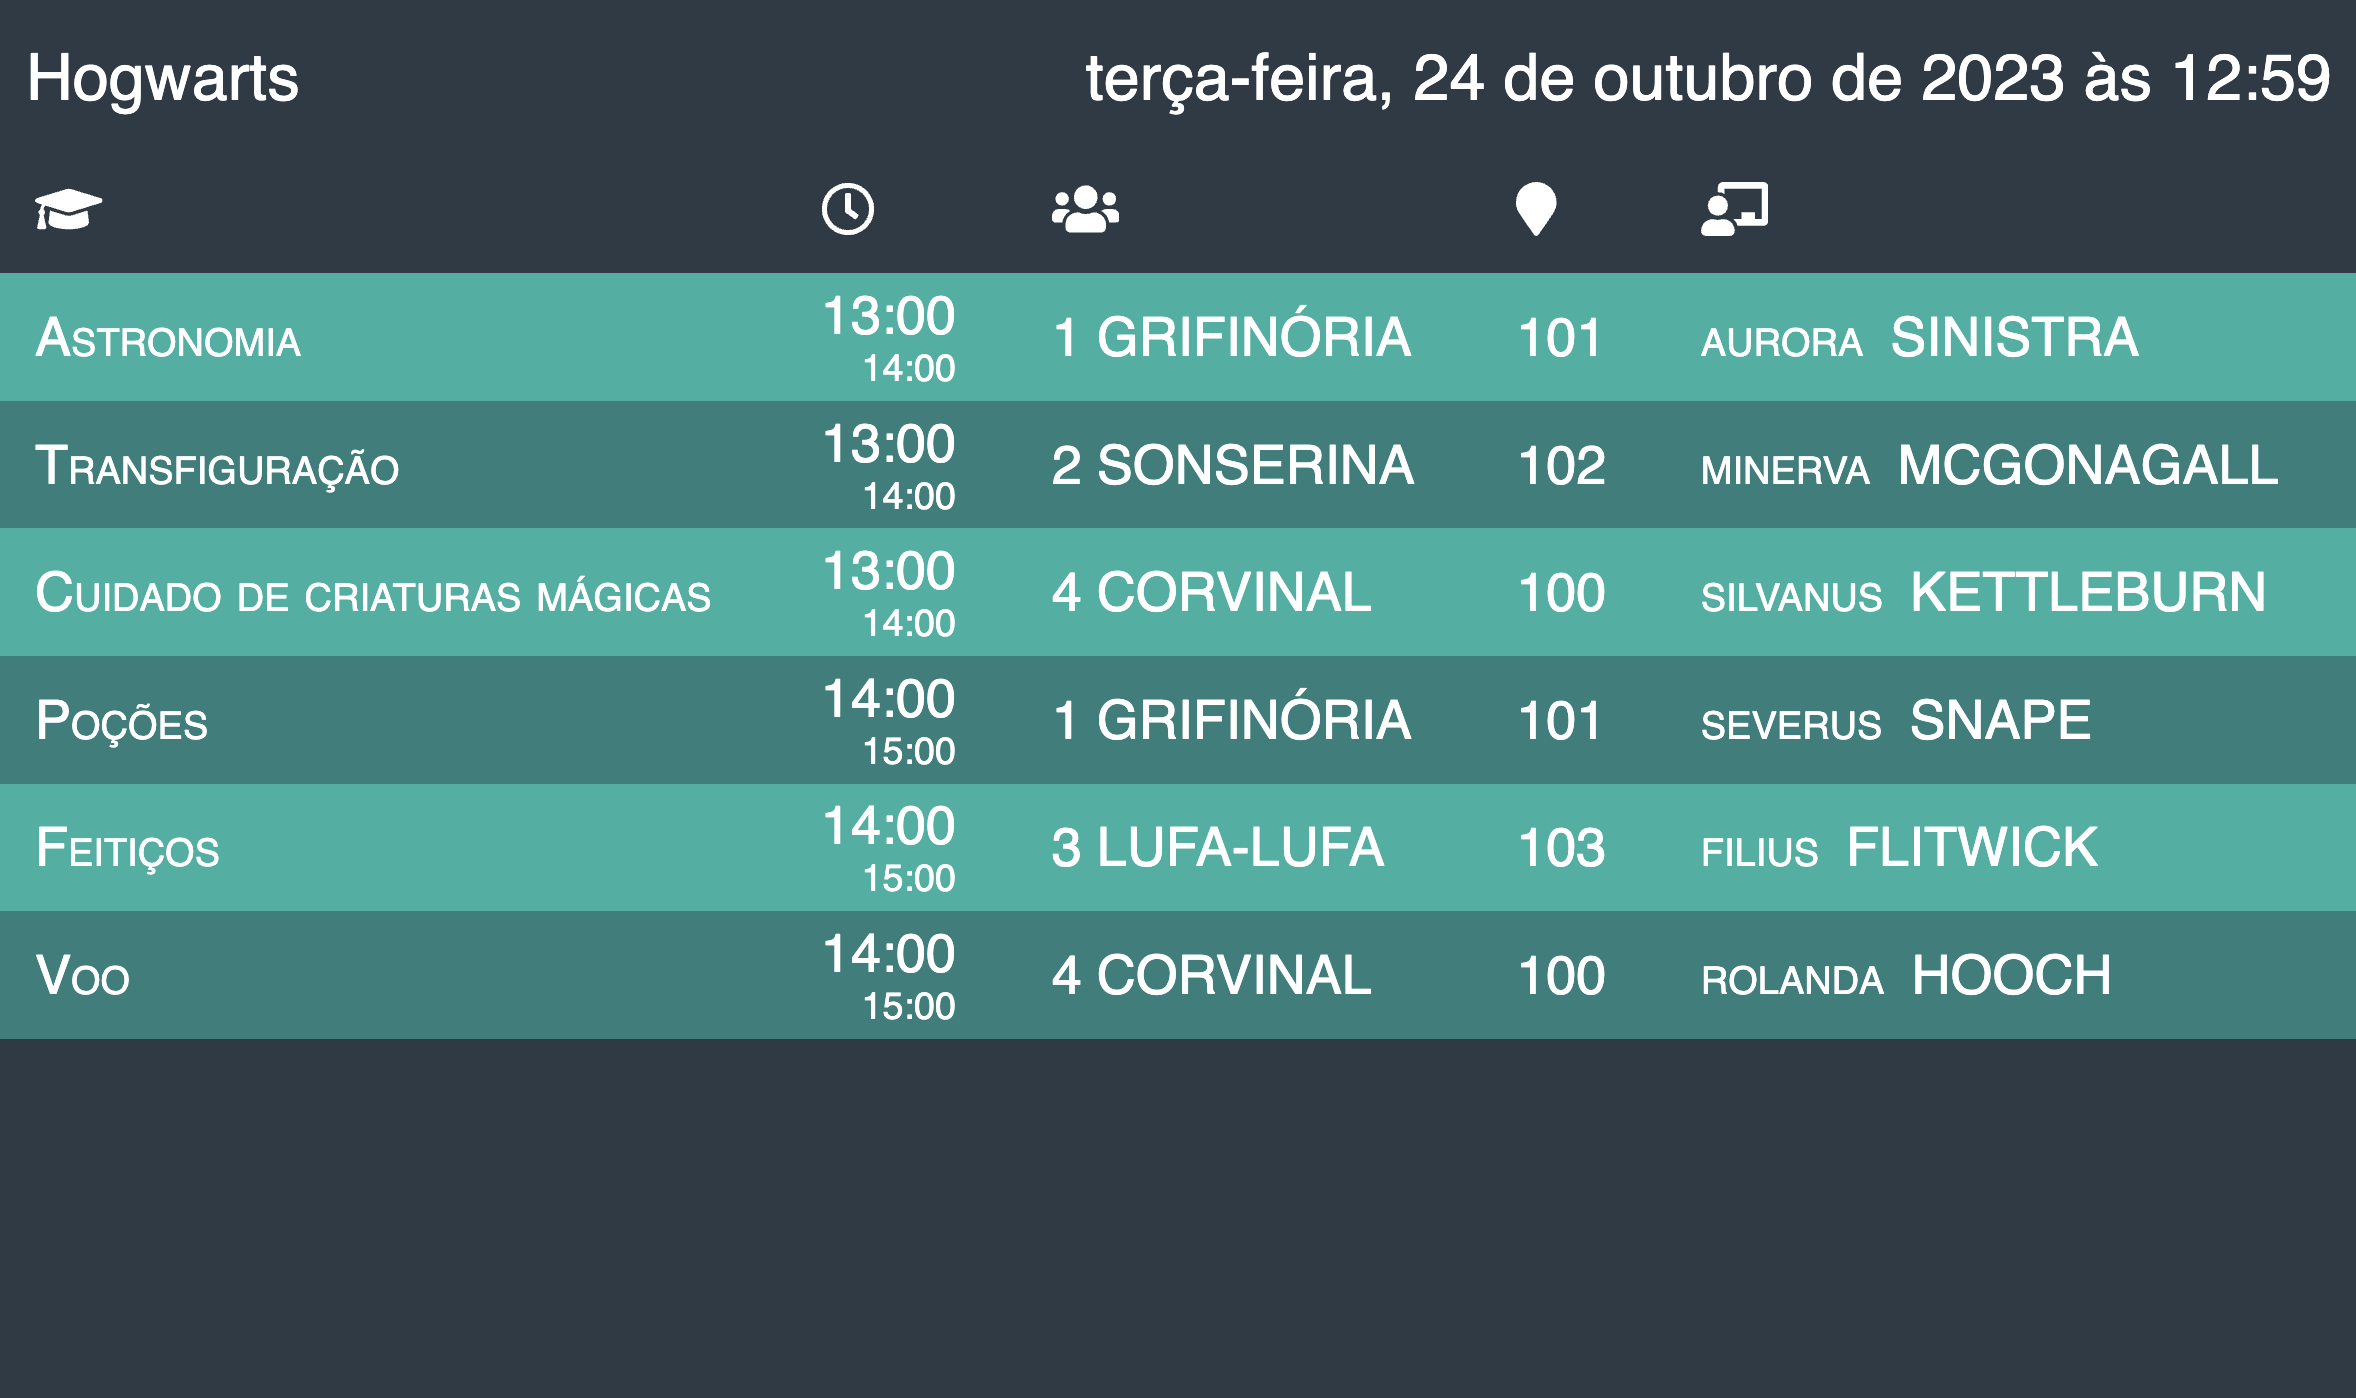
Task: Choose the Feitiços lesson entry
Action: [128, 848]
